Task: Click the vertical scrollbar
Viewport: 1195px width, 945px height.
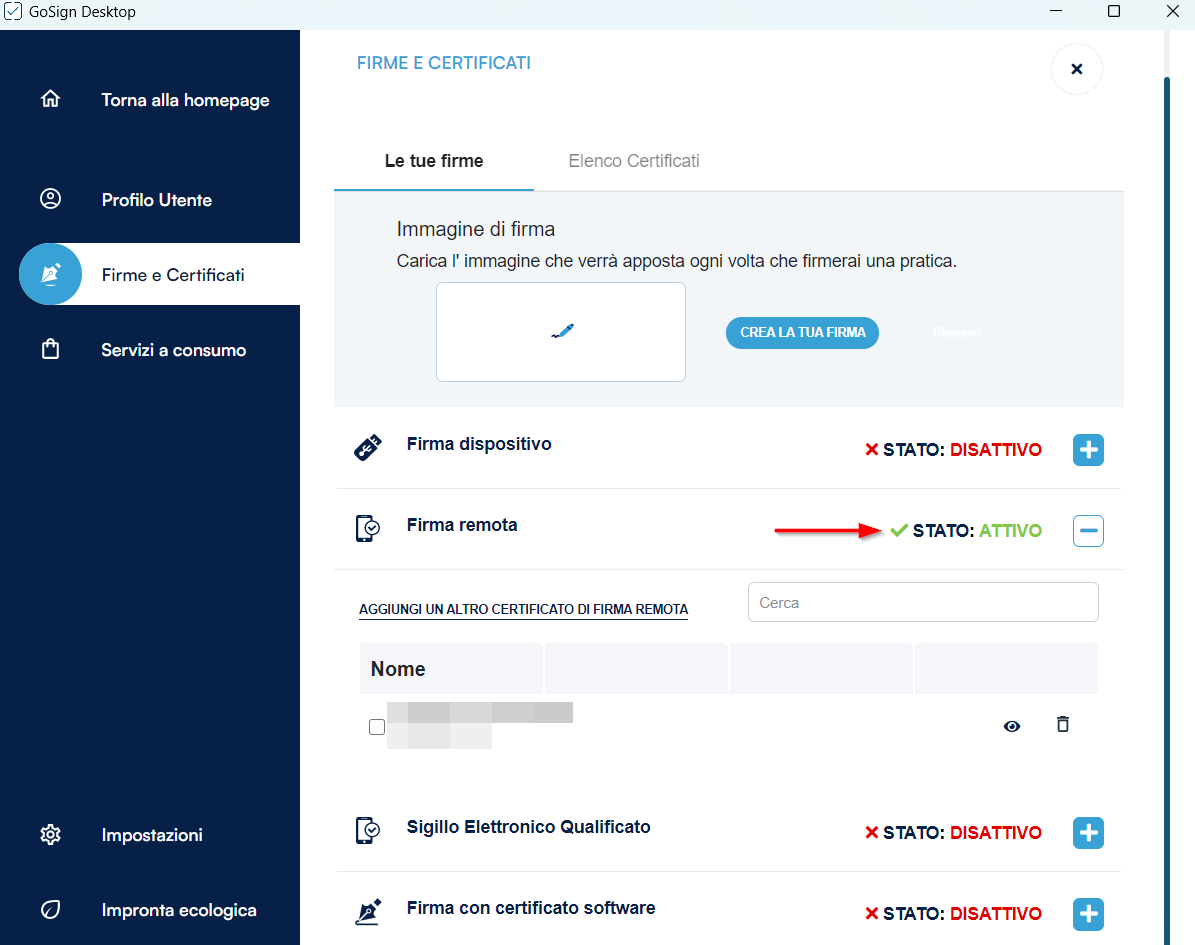Action: (x=1167, y=511)
